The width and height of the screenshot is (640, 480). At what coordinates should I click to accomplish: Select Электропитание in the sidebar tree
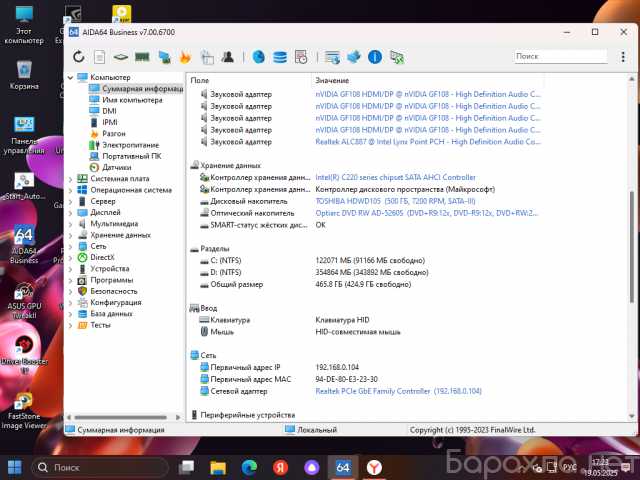point(130,145)
